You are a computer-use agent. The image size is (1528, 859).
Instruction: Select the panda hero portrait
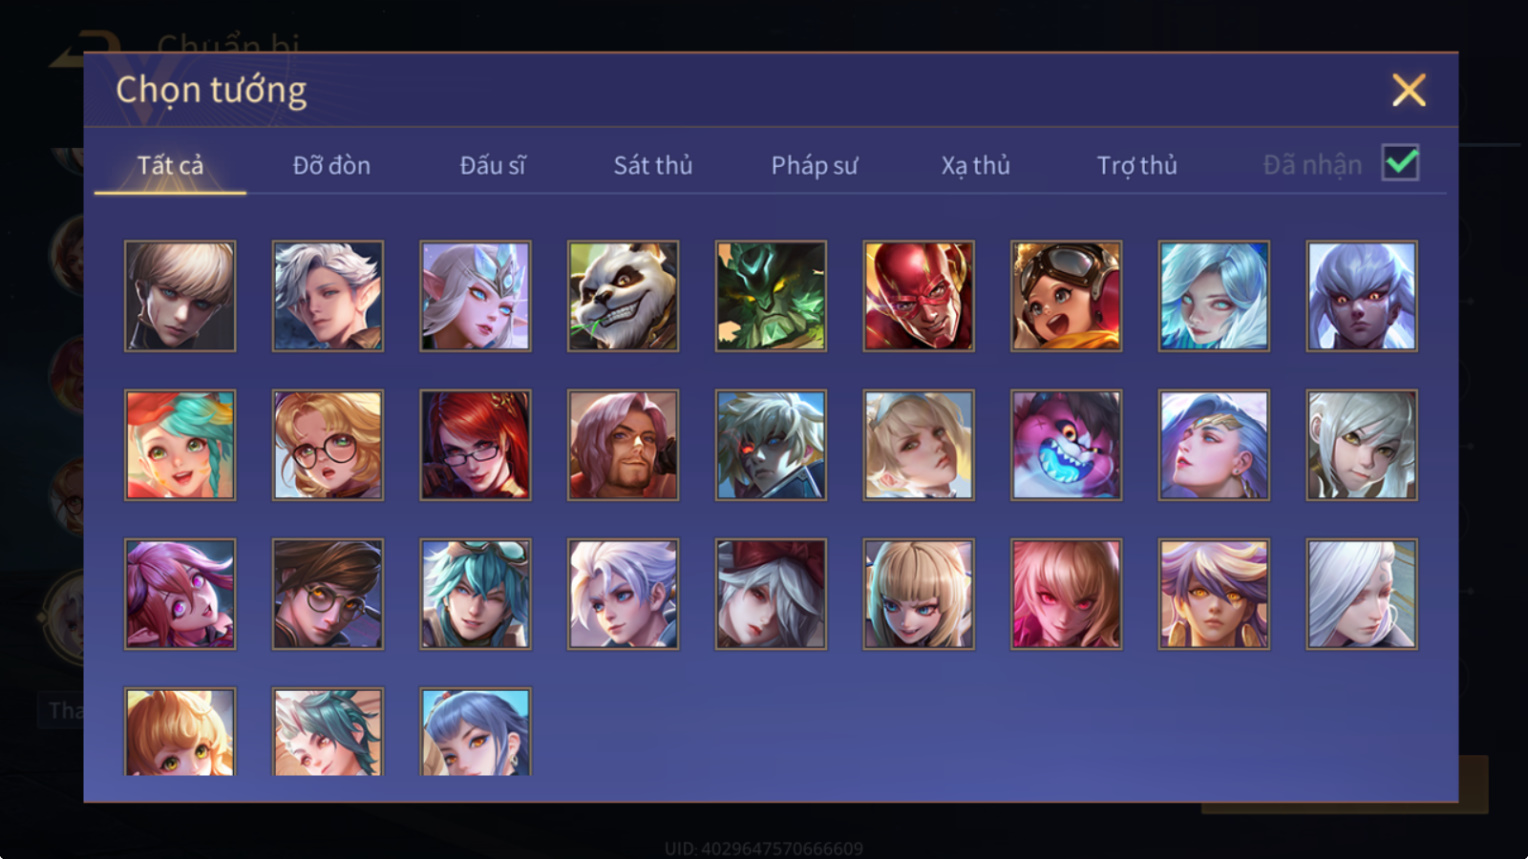(623, 296)
